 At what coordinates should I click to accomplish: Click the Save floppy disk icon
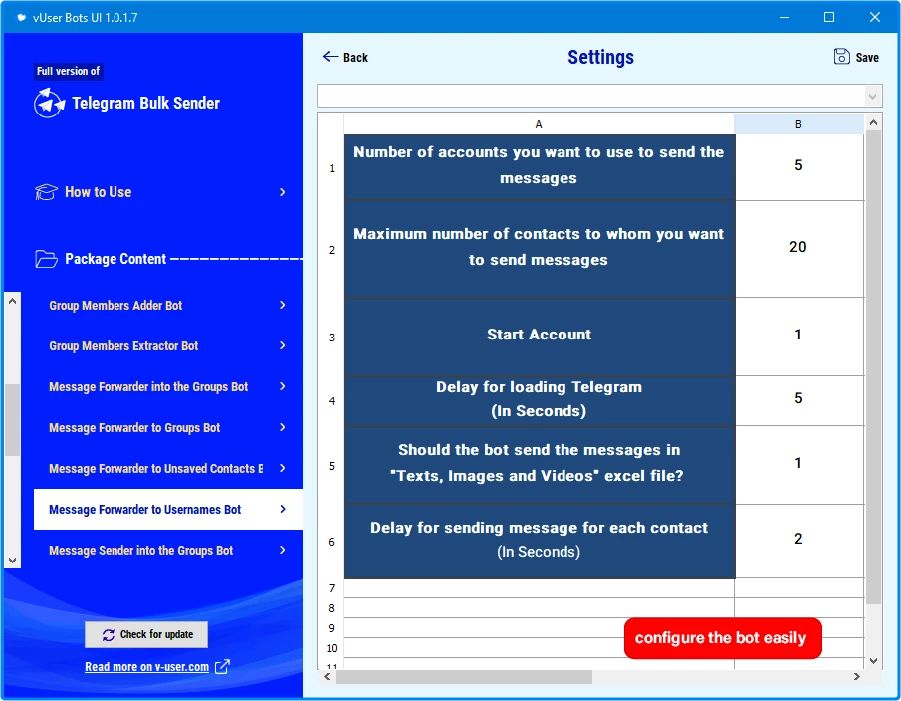pos(841,56)
